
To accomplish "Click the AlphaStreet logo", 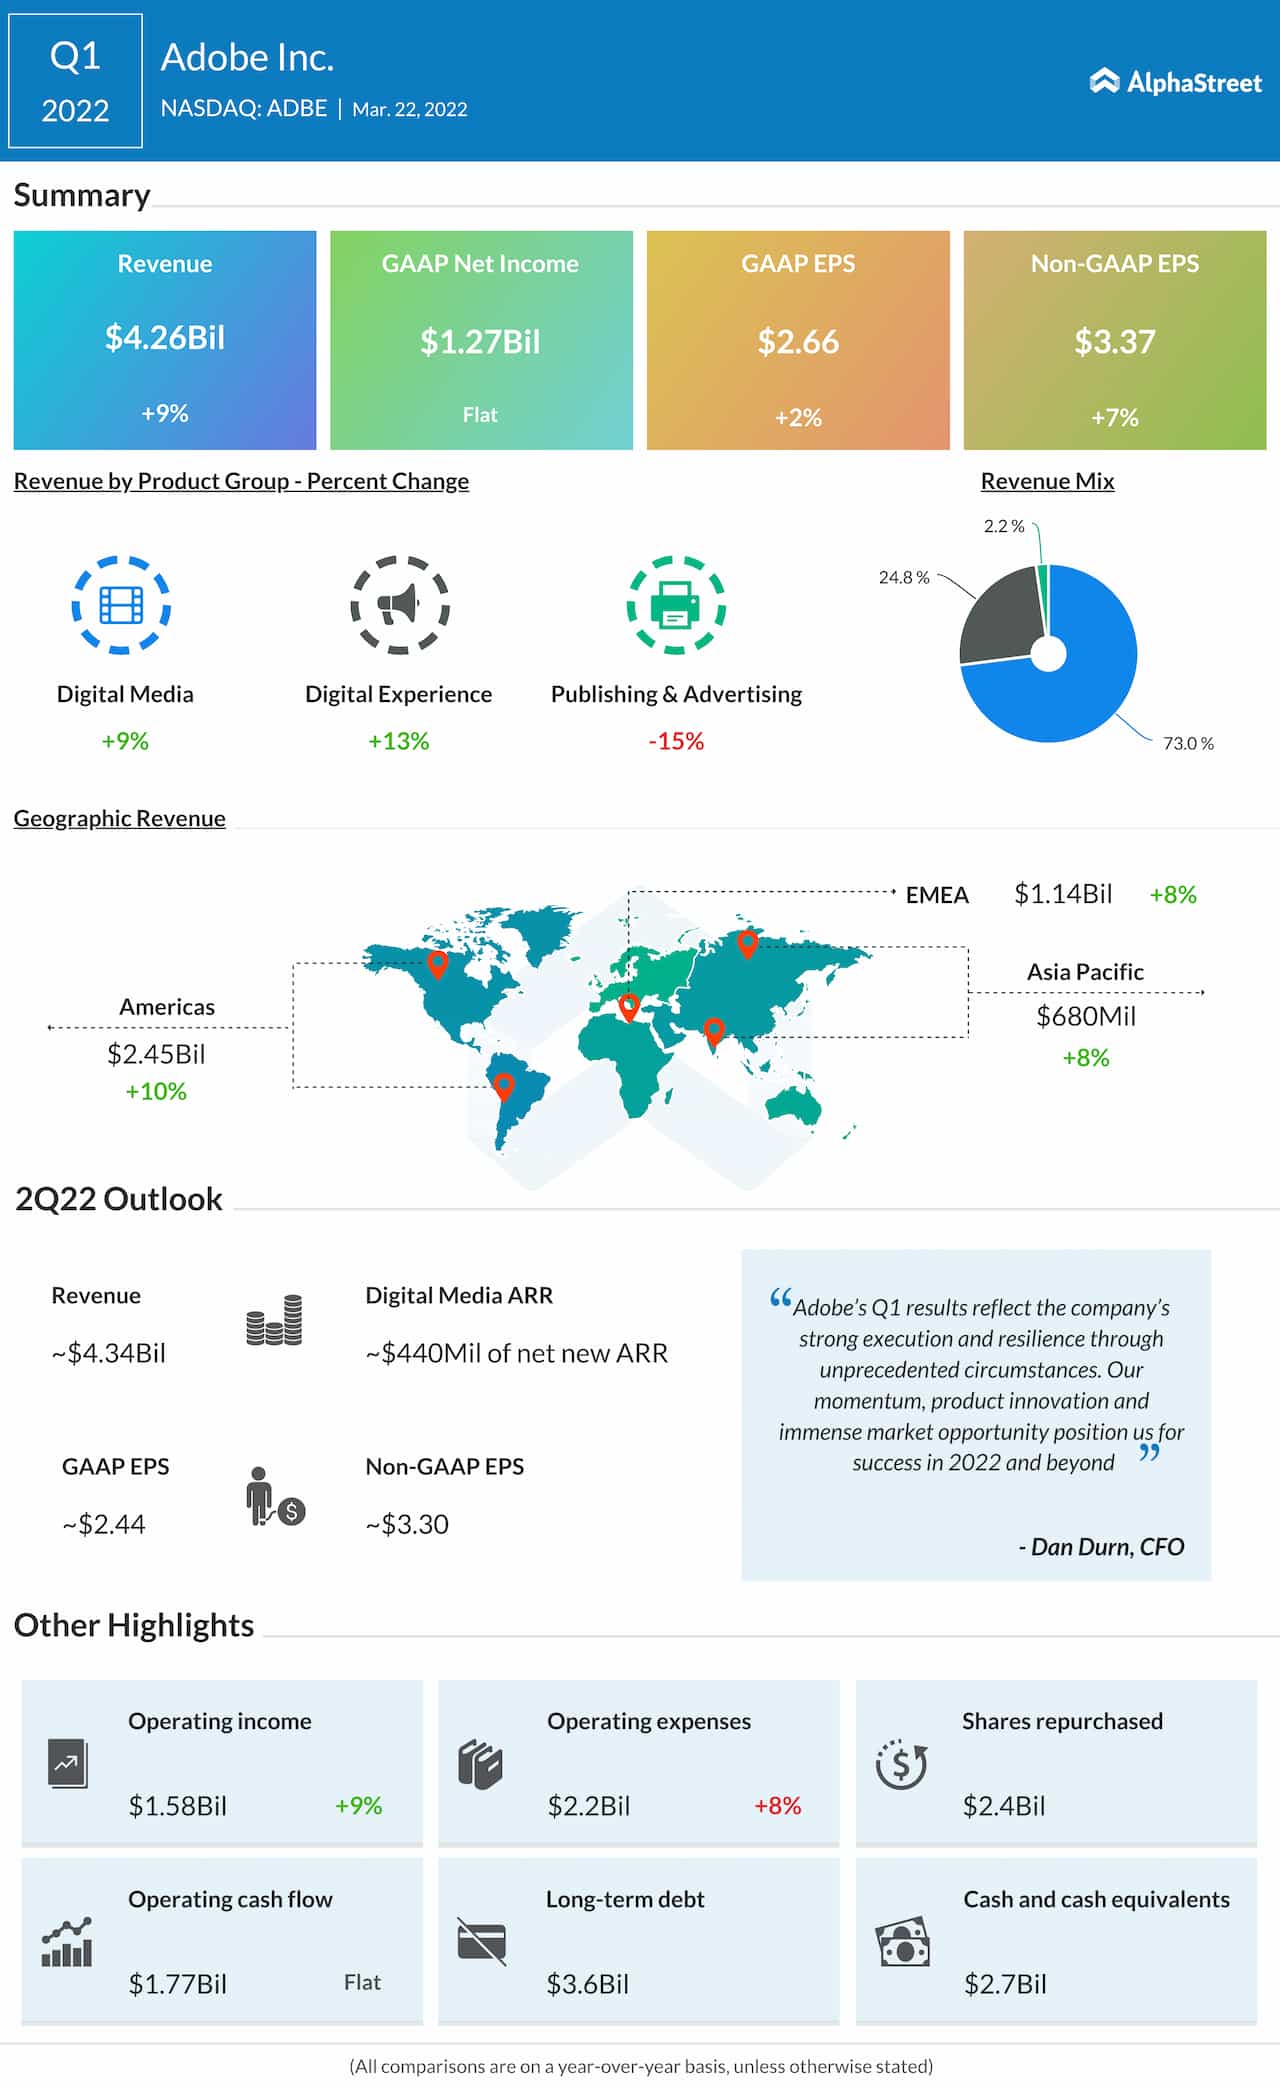I will pos(1176,82).
